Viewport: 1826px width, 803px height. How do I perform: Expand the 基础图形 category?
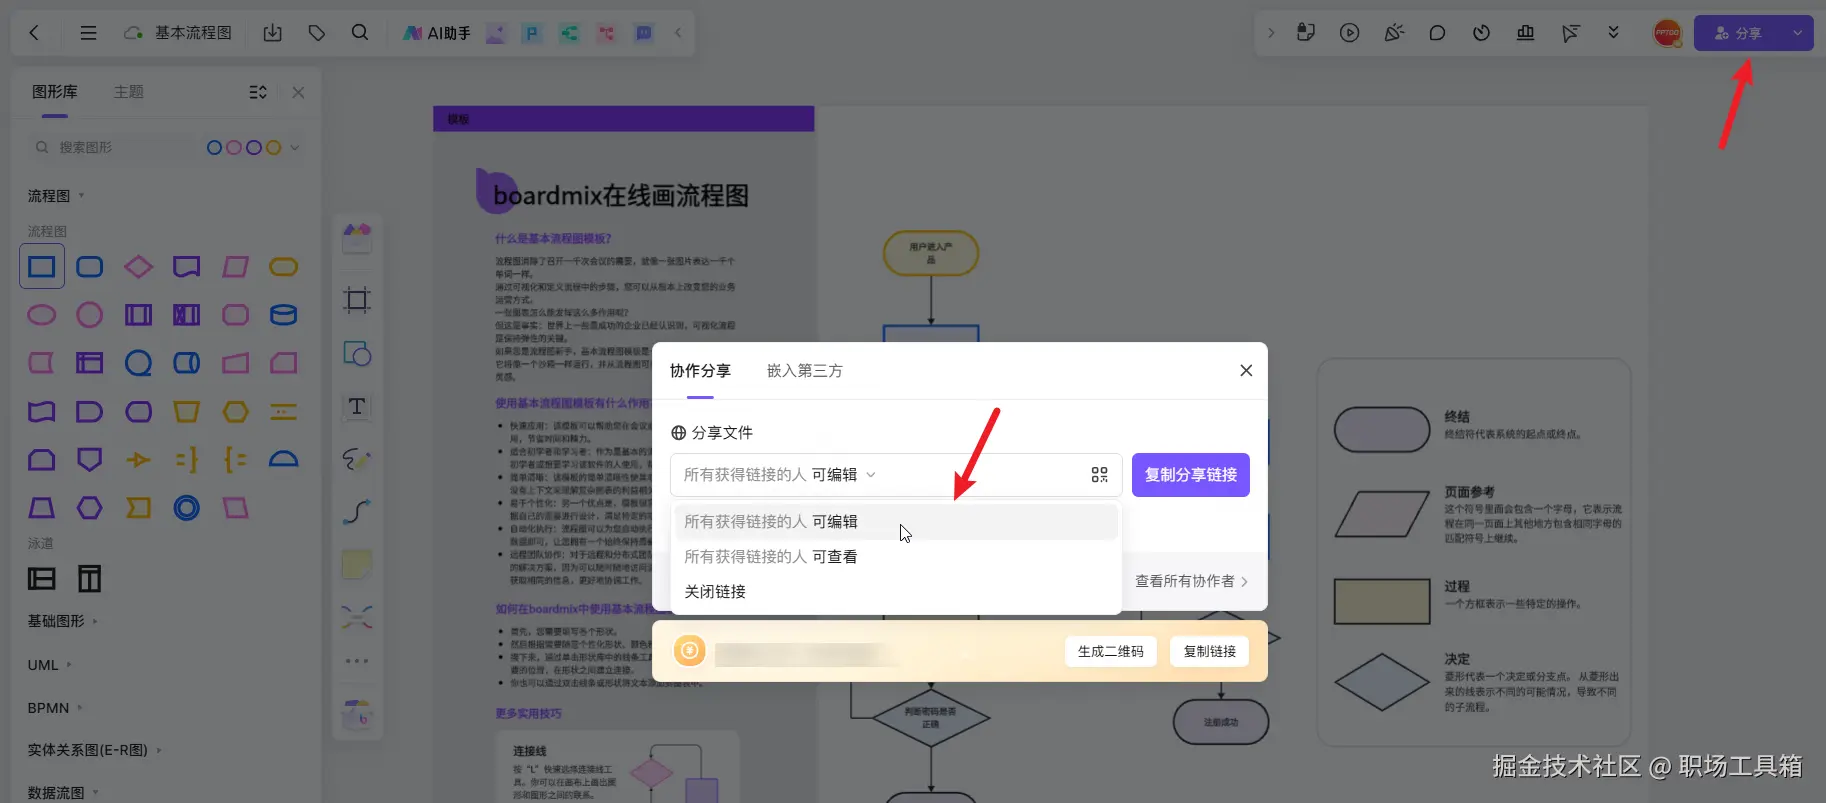pos(63,621)
